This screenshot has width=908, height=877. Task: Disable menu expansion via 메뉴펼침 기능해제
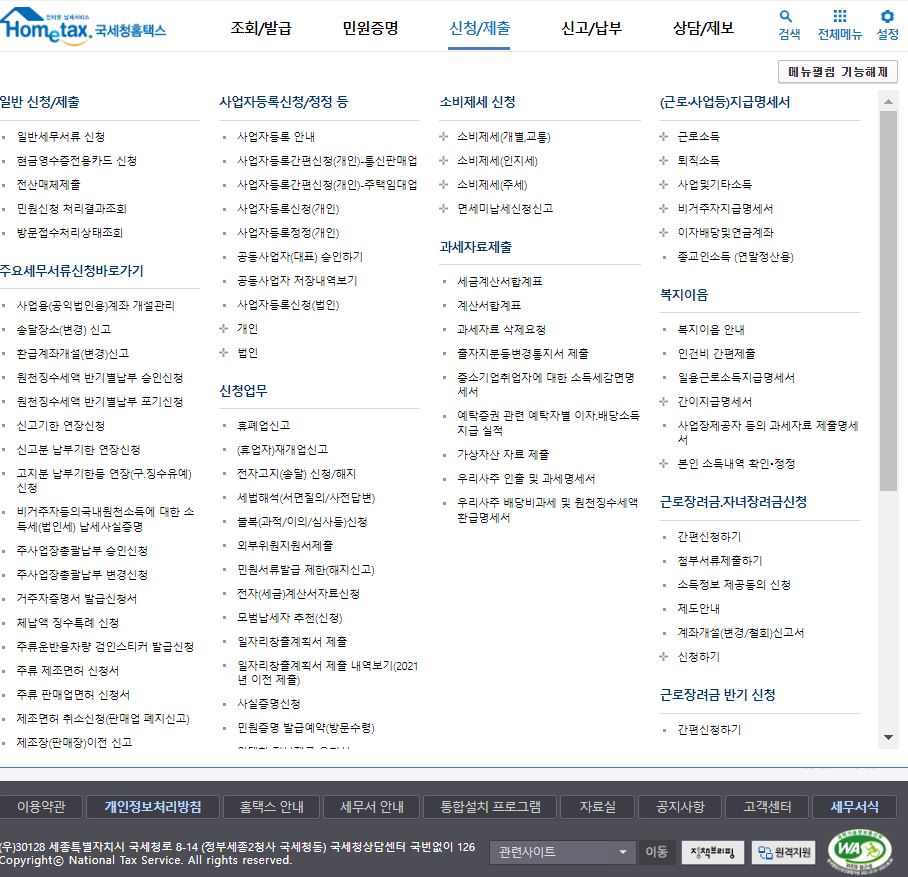839,72
